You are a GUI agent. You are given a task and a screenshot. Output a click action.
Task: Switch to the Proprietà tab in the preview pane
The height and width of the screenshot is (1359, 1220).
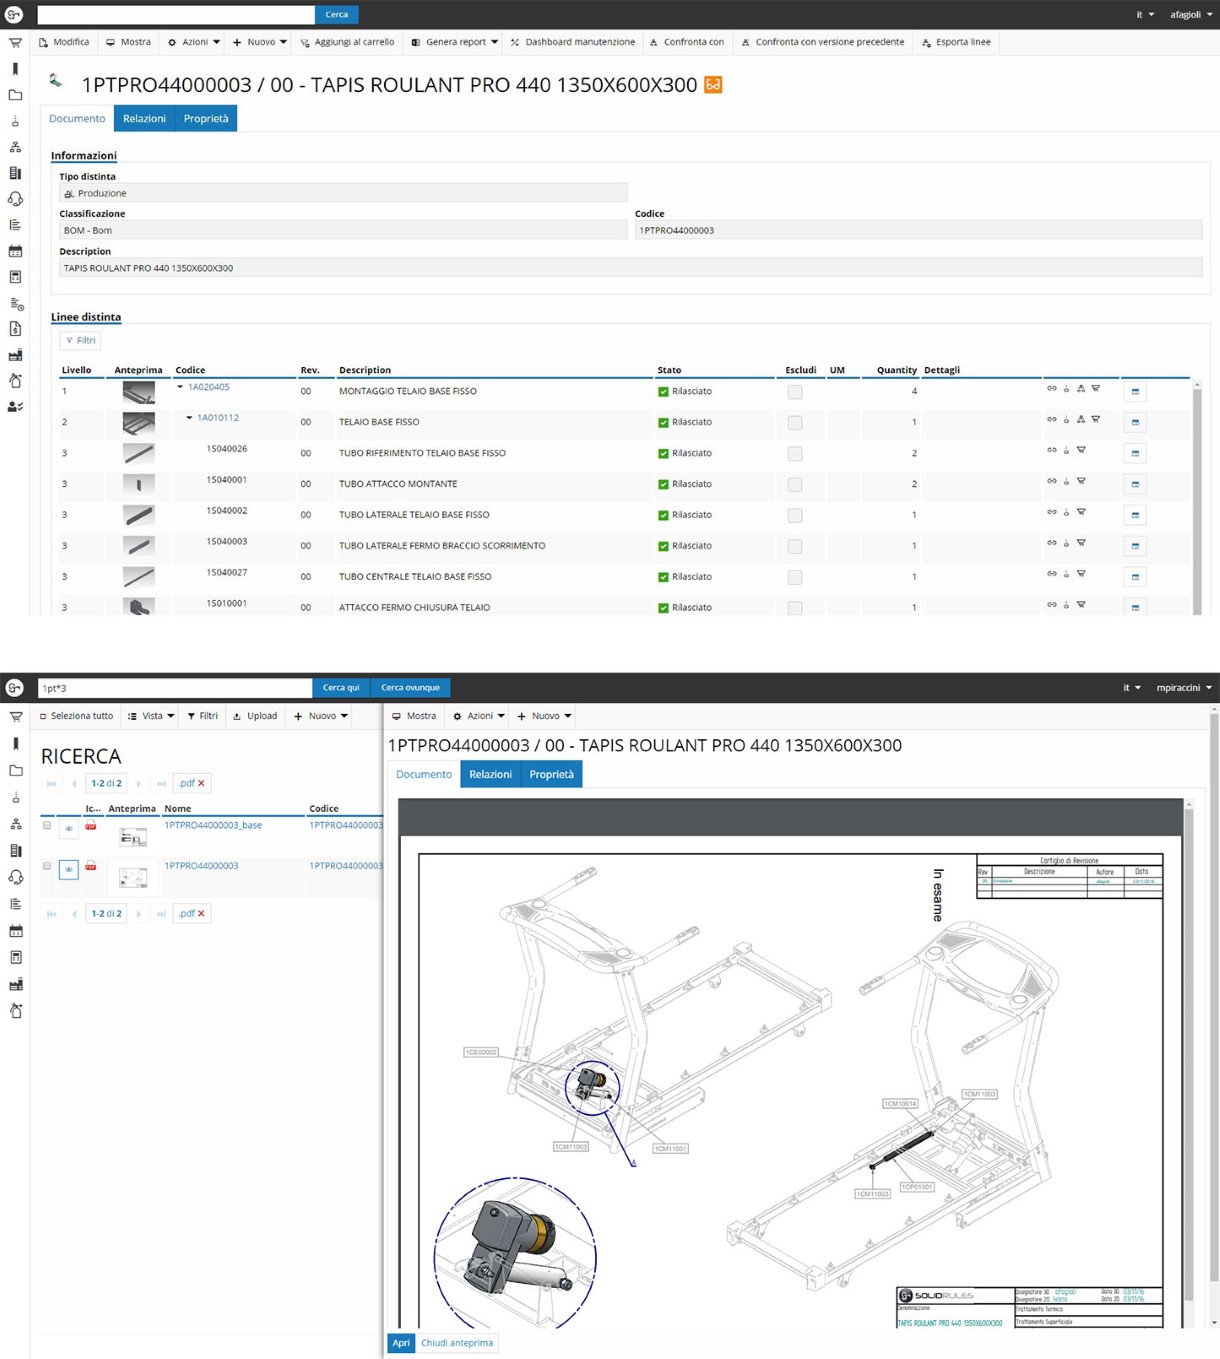pyautogui.click(x=551, y=773)
